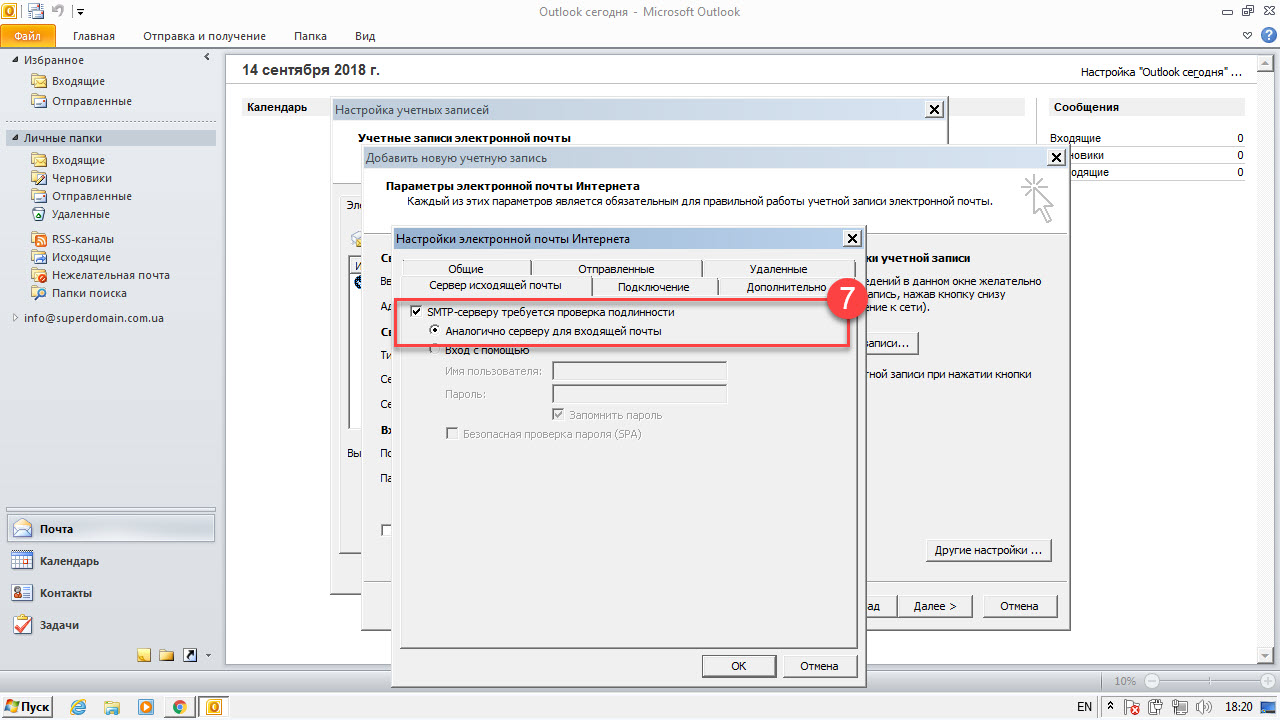The width and height of the screenshot is (1280, 720).
Task: Switch to the Отправленные dialog tab
Action: coord(616,269)
